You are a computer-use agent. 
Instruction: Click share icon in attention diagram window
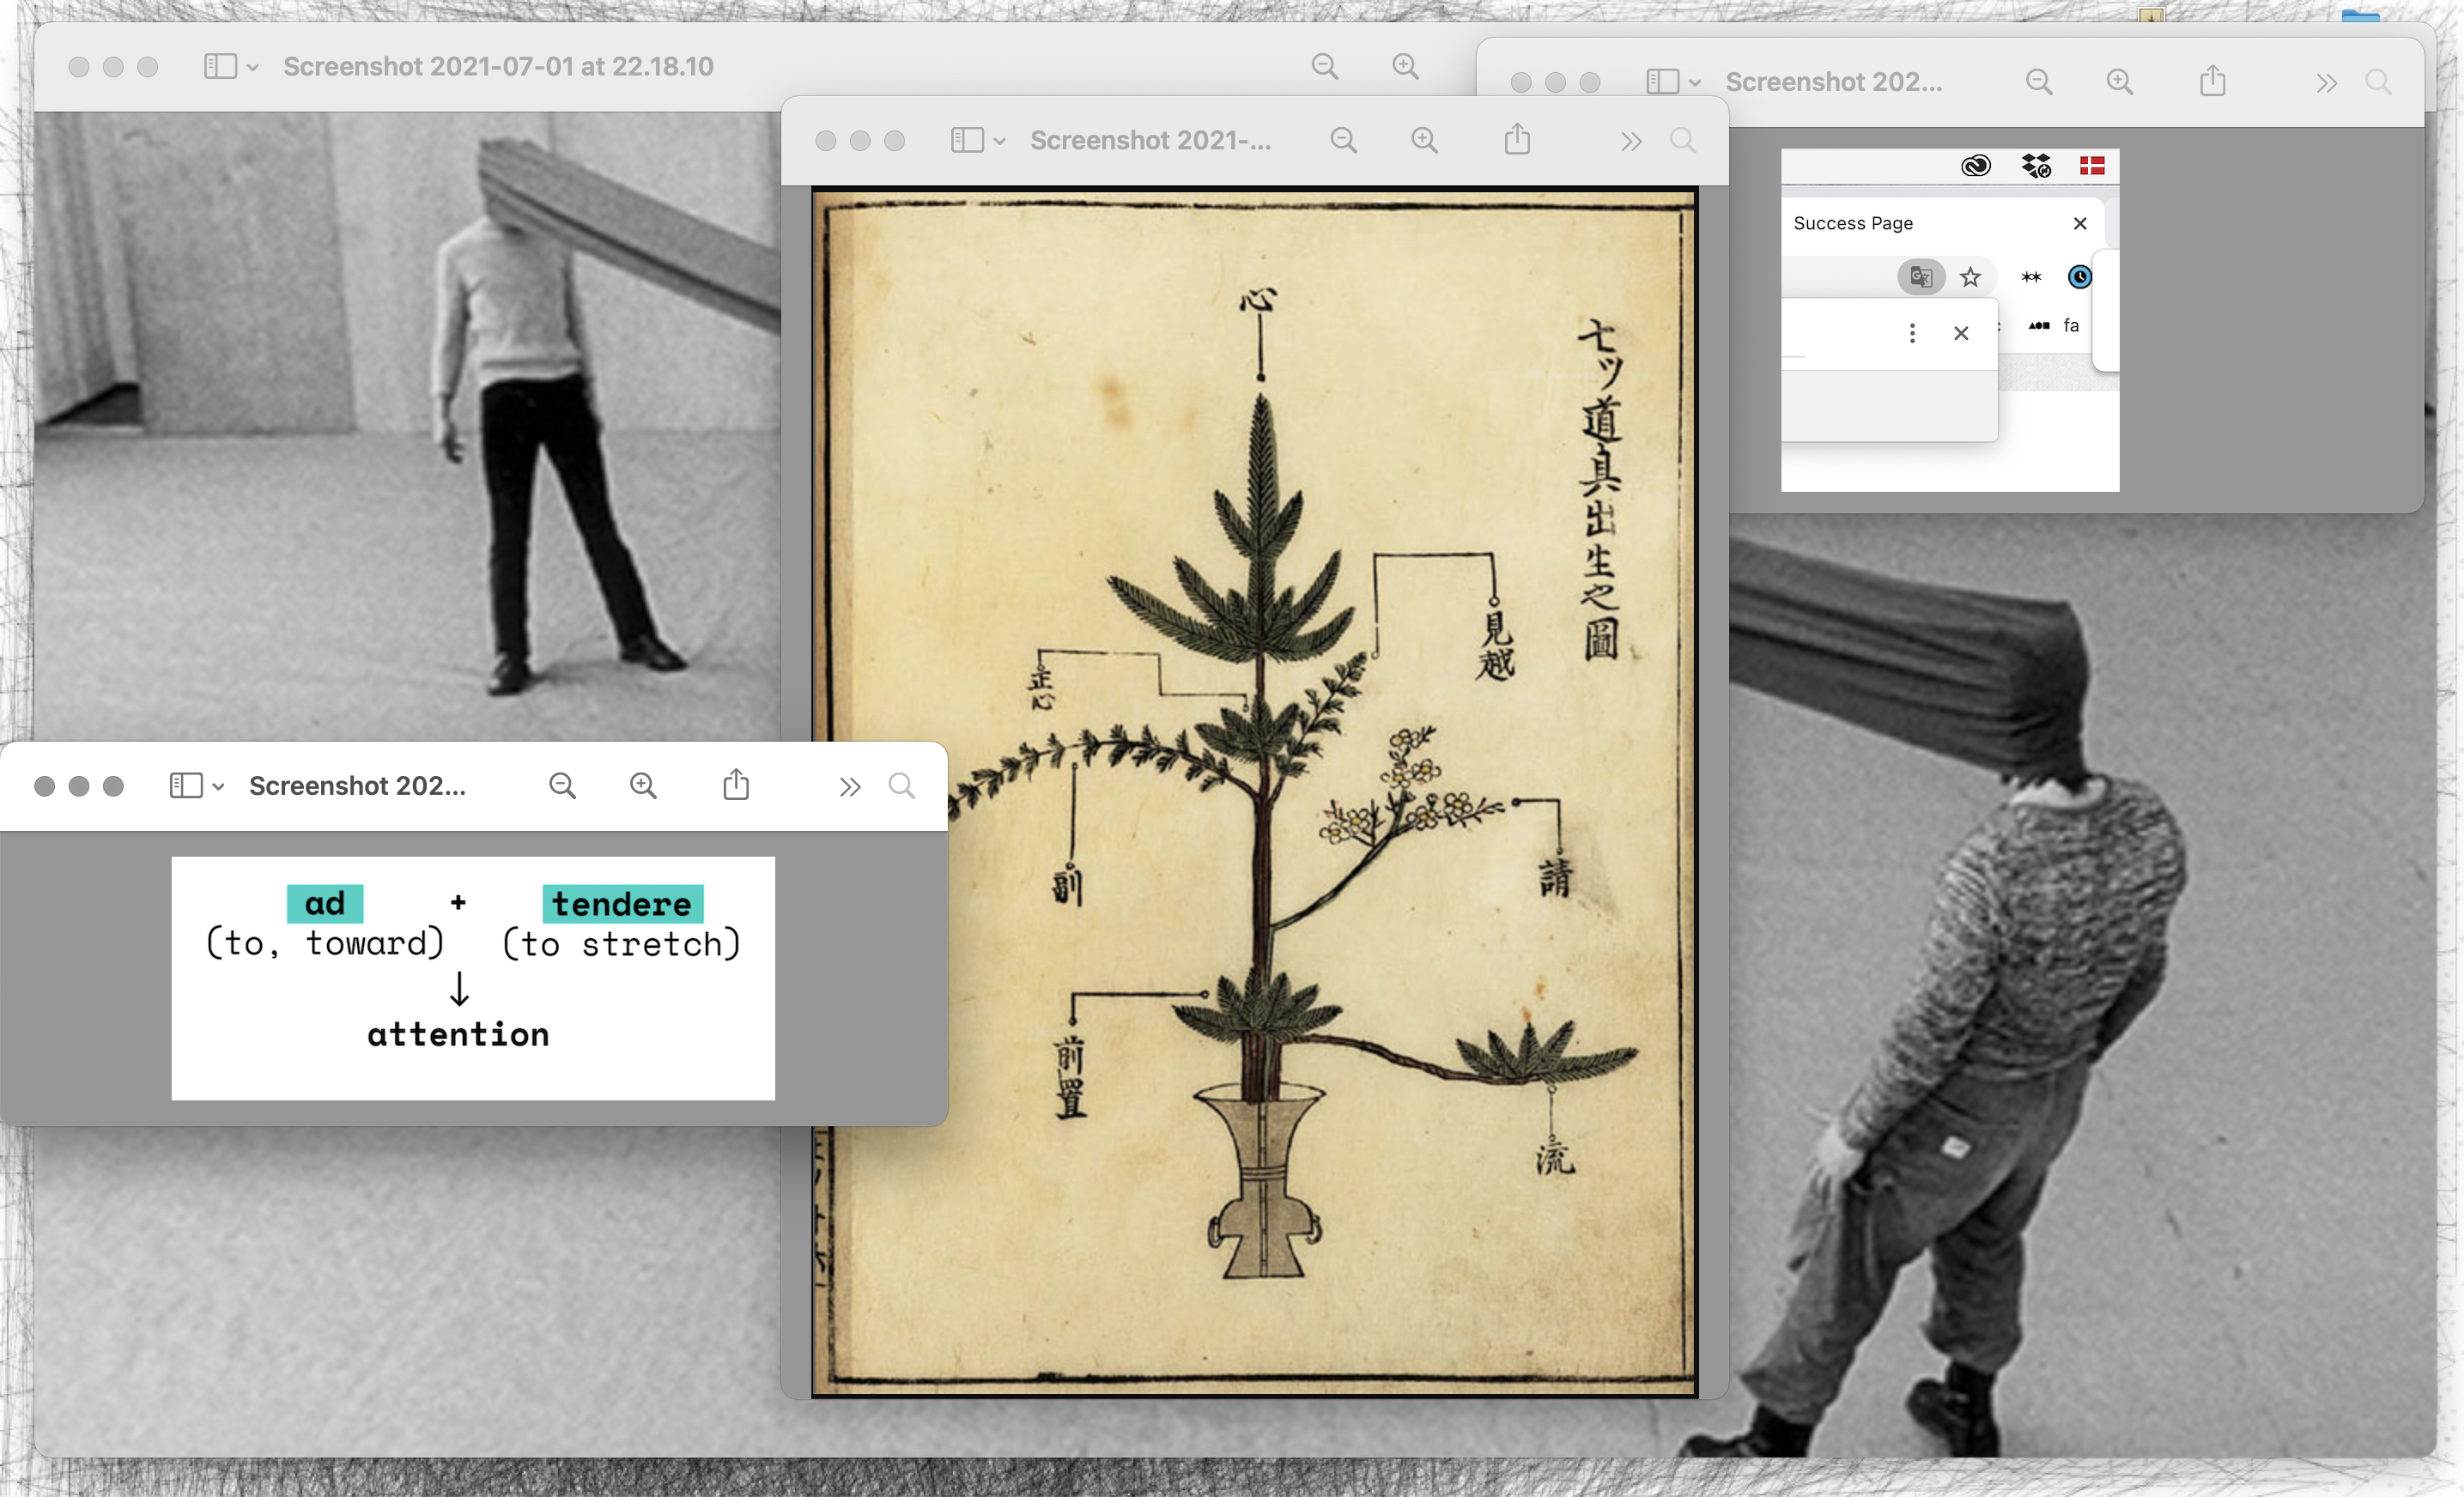click(736, 785)
